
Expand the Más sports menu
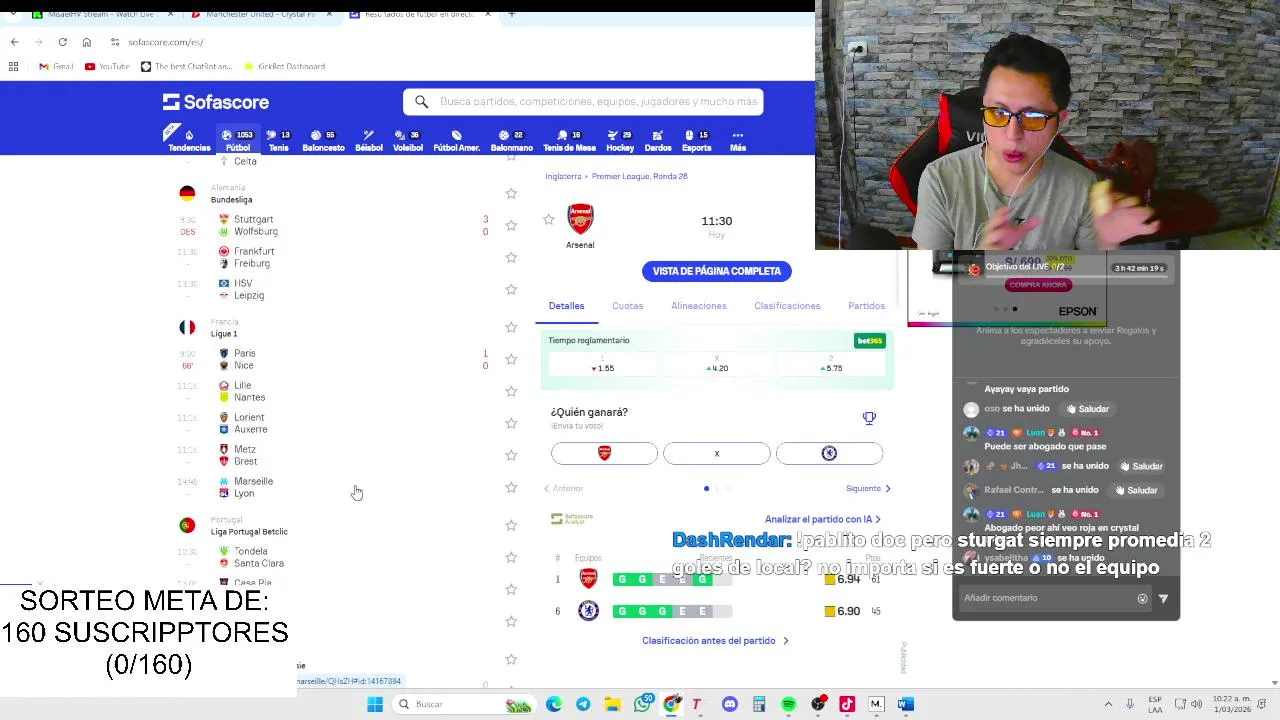(738, 141)
